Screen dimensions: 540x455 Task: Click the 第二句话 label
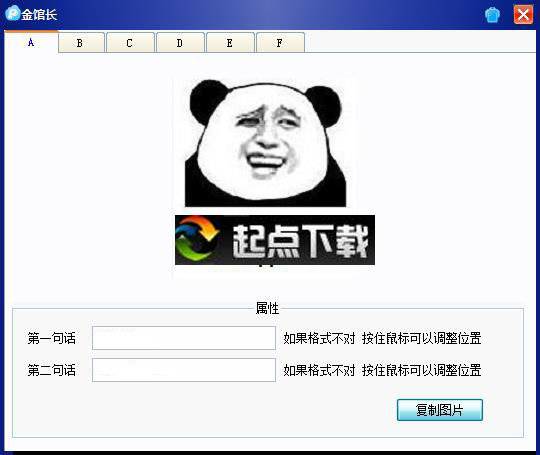point(52,370)
